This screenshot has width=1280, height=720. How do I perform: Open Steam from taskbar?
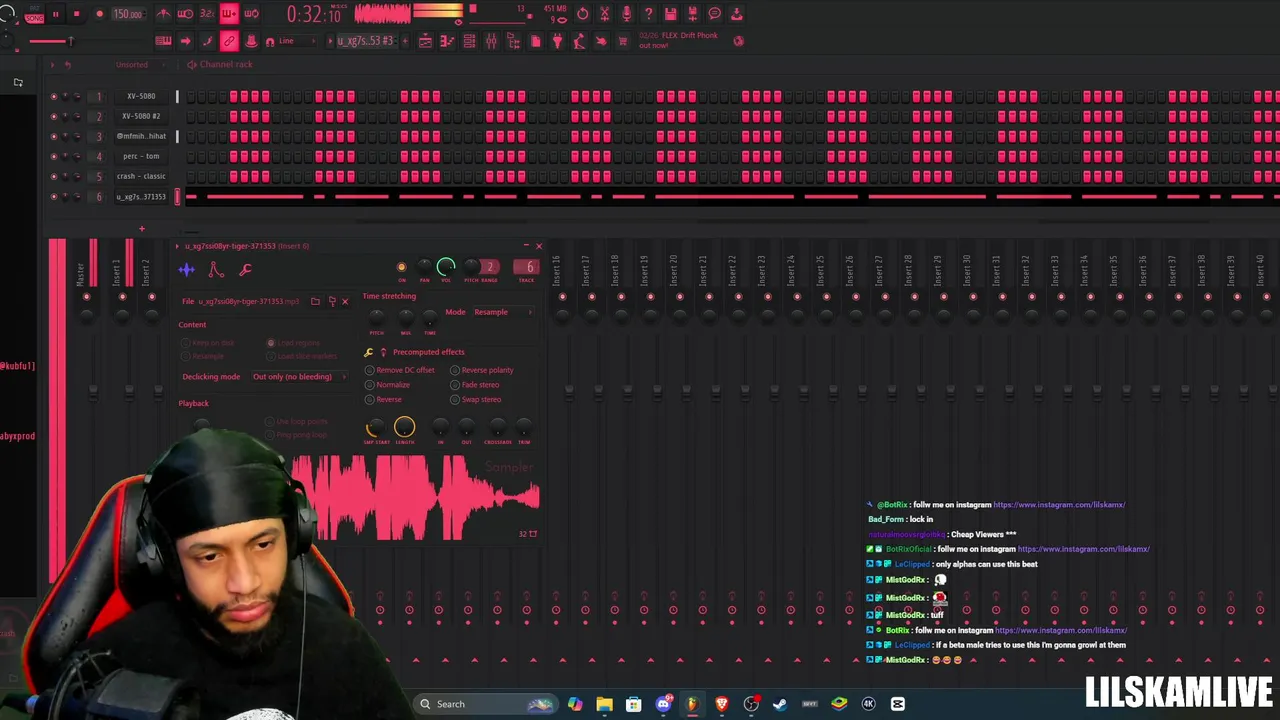(x=780, y=704)
